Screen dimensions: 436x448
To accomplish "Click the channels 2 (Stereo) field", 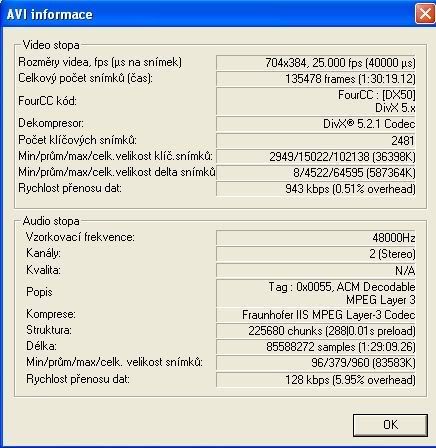I will [316, 254].
